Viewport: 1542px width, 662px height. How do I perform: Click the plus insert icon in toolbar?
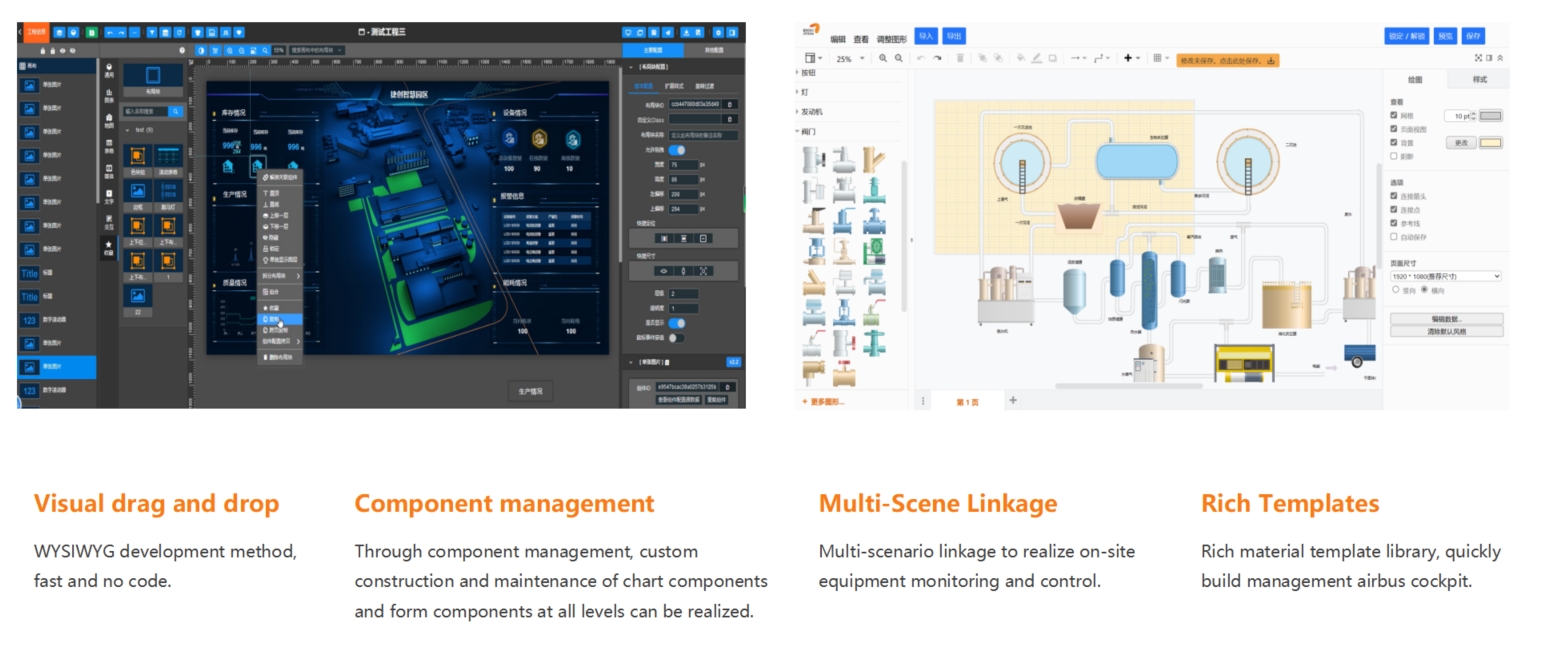pos(1127,59)
